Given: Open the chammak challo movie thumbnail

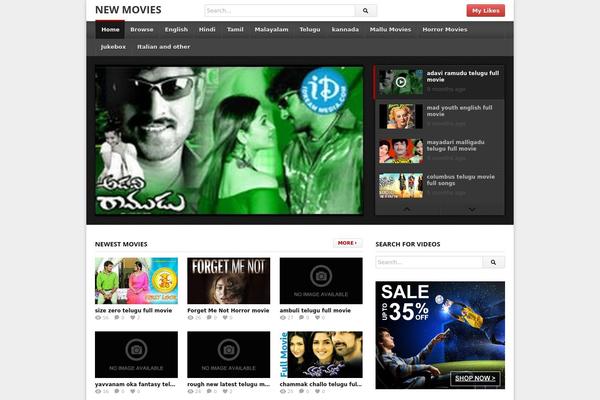Looking at the screenshot, I should 321,354.
